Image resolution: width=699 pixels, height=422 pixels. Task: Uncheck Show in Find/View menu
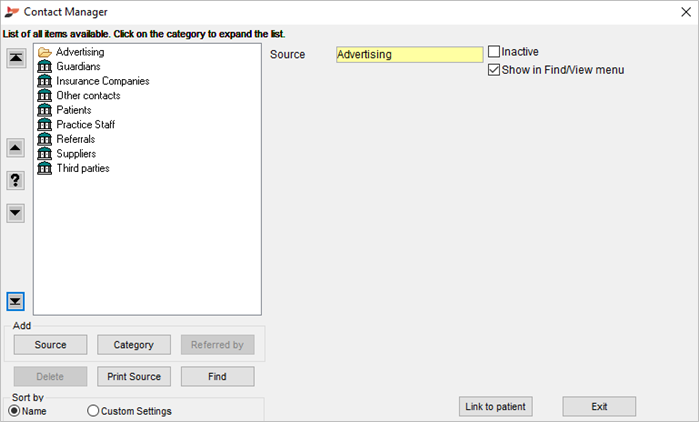tap(494, 70)
